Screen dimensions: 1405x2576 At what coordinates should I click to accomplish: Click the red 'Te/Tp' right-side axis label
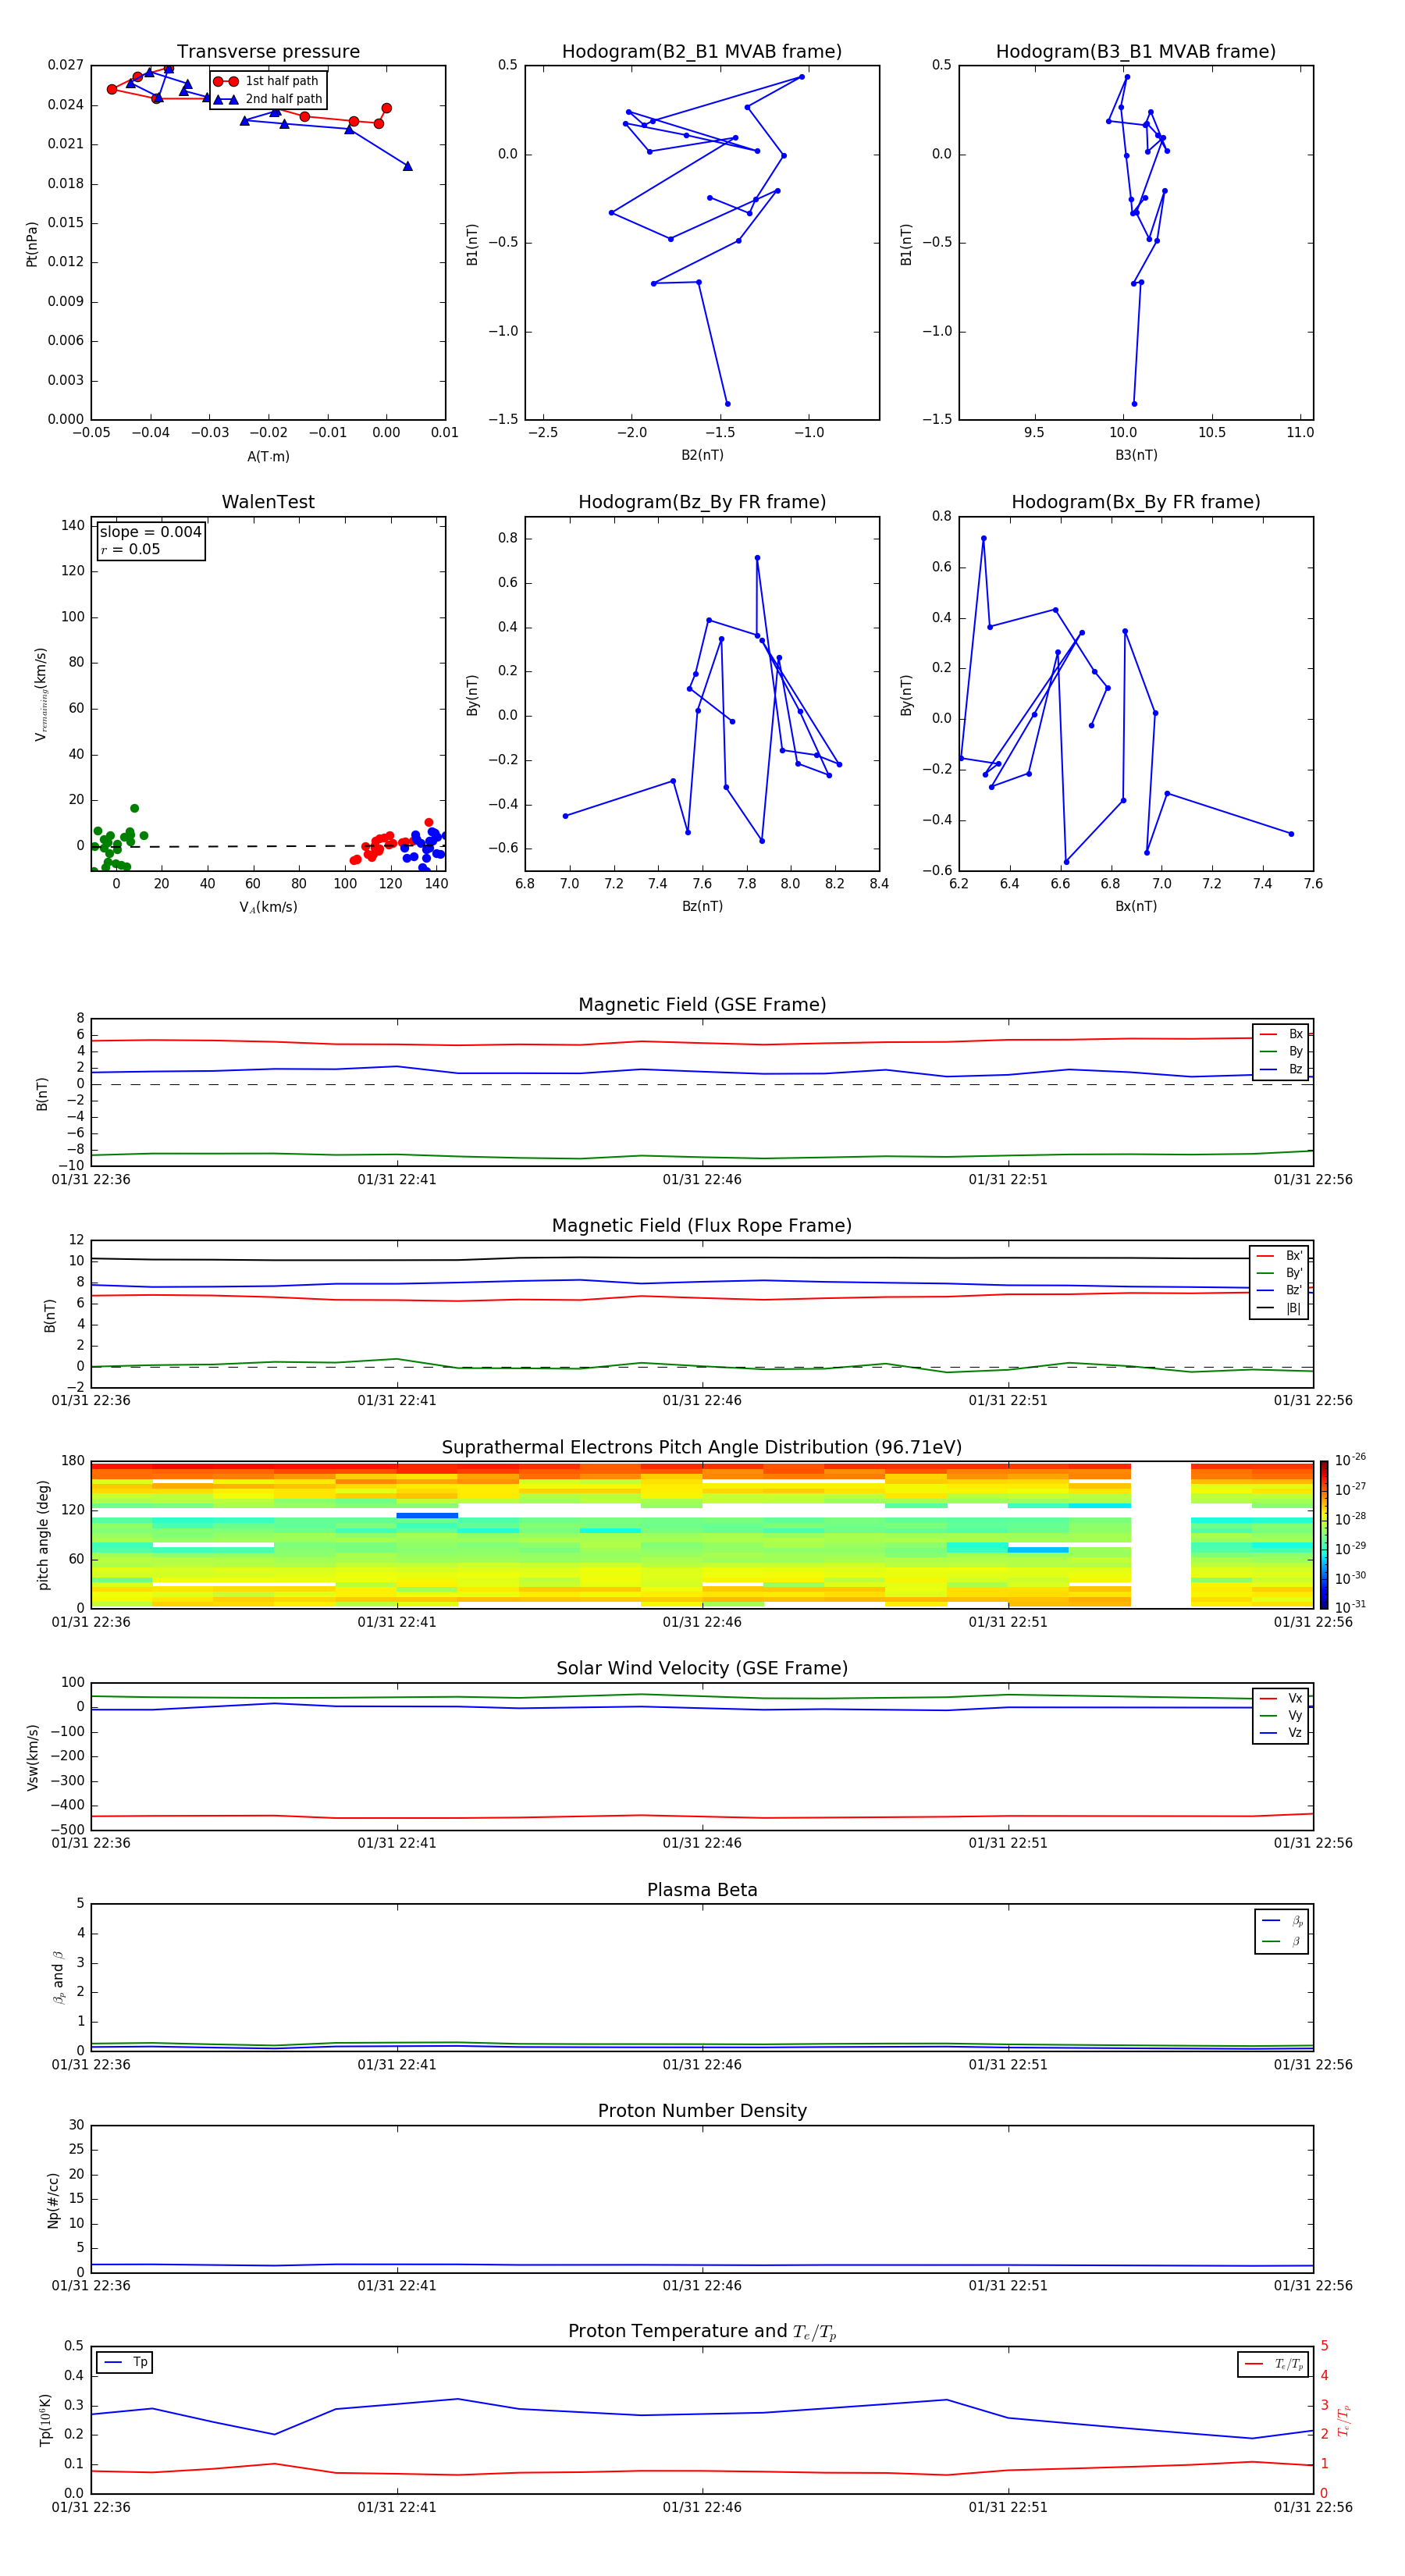[x=1344, y=2420]
